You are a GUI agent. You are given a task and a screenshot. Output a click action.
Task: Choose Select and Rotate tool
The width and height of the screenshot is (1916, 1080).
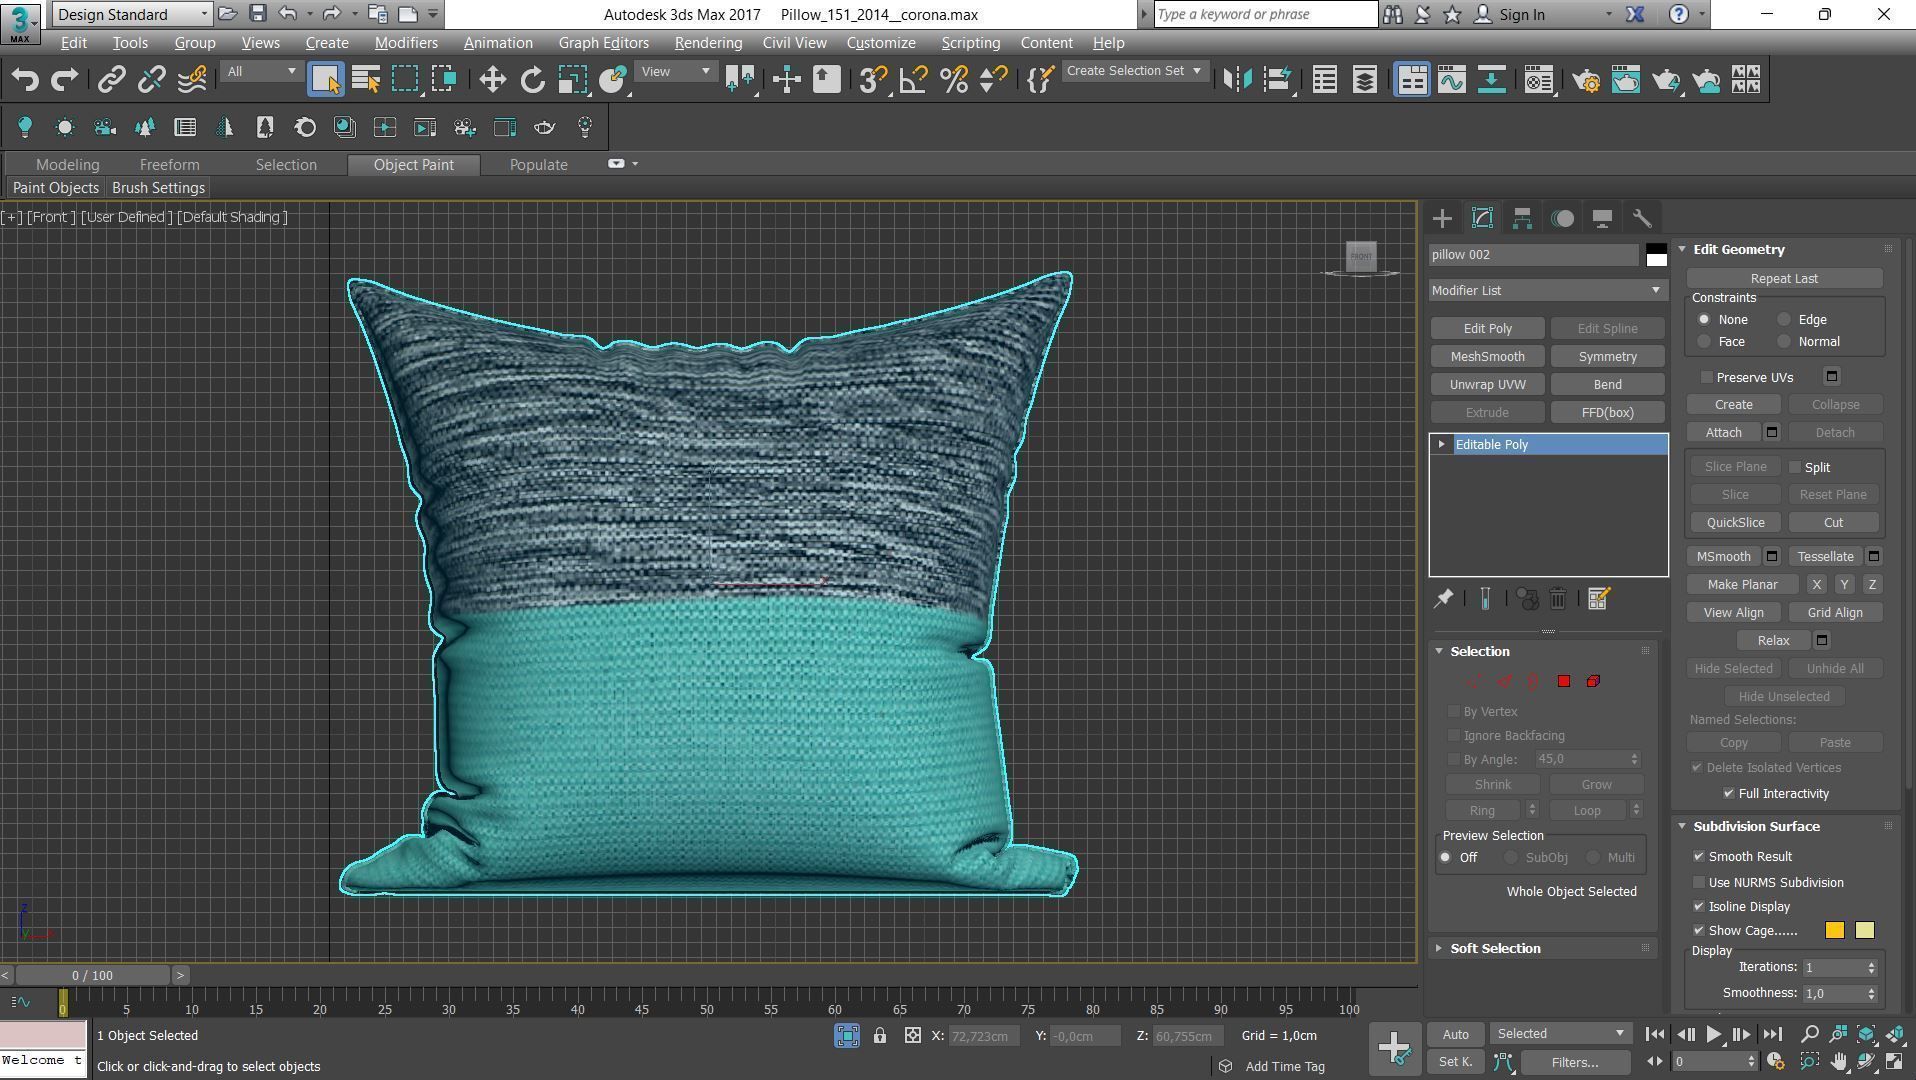(532, 80)
